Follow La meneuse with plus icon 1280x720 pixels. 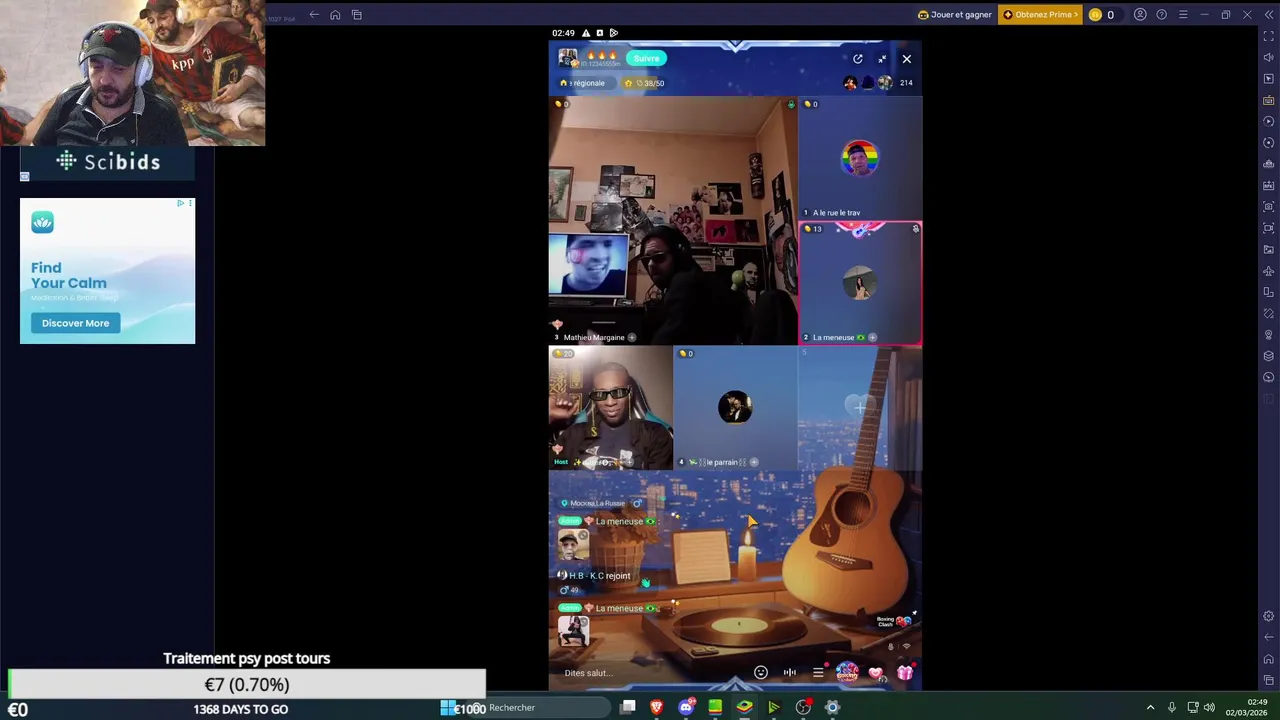tap(872, 338)
